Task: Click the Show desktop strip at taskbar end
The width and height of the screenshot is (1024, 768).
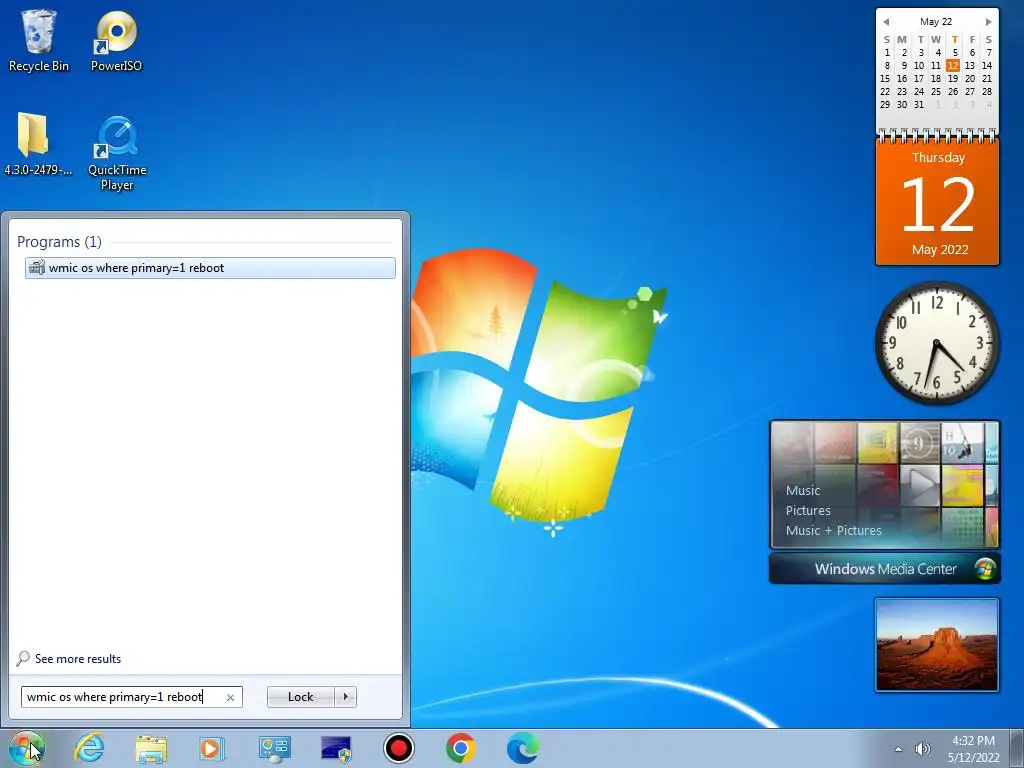Action: coord(1017,748)
